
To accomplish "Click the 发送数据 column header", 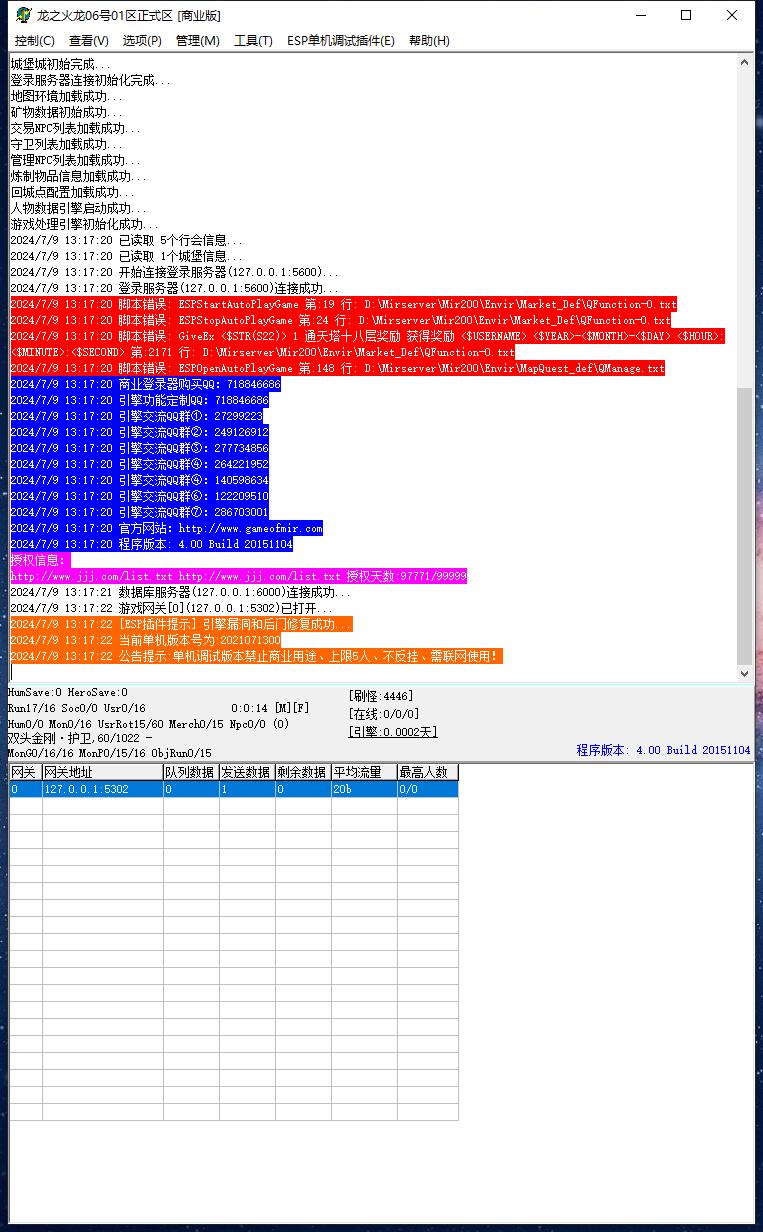I will click(246, 772).
